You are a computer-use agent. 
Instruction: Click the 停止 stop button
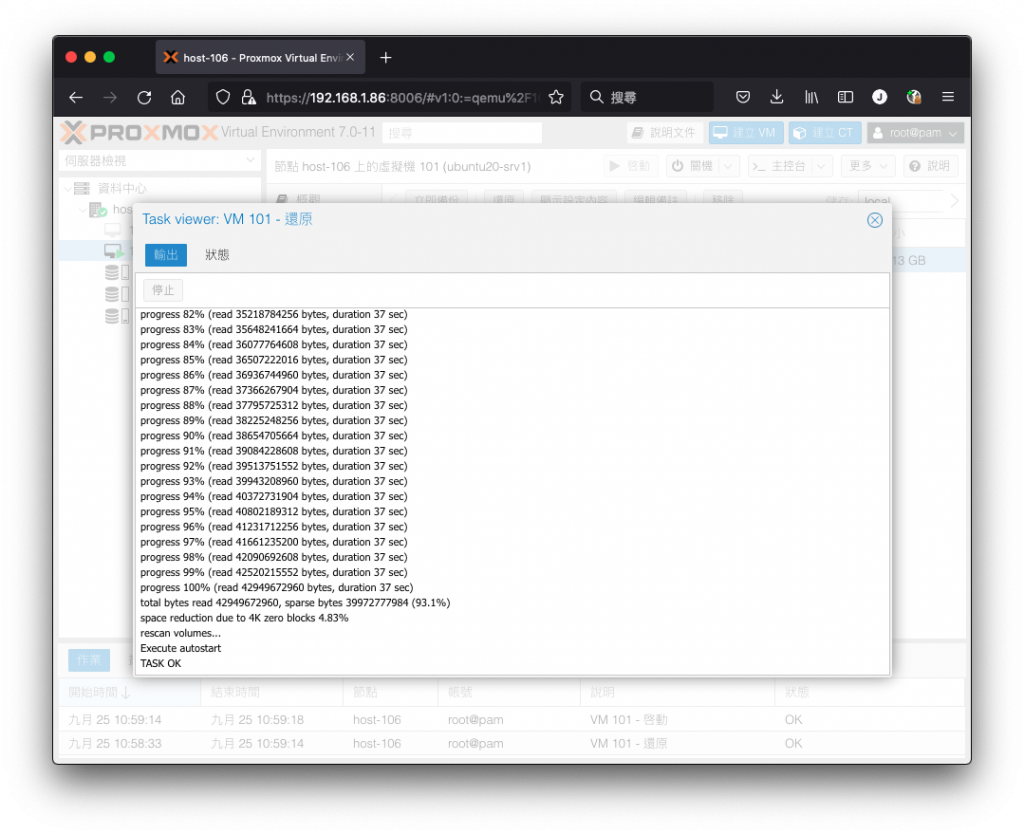tap(163, 290)
